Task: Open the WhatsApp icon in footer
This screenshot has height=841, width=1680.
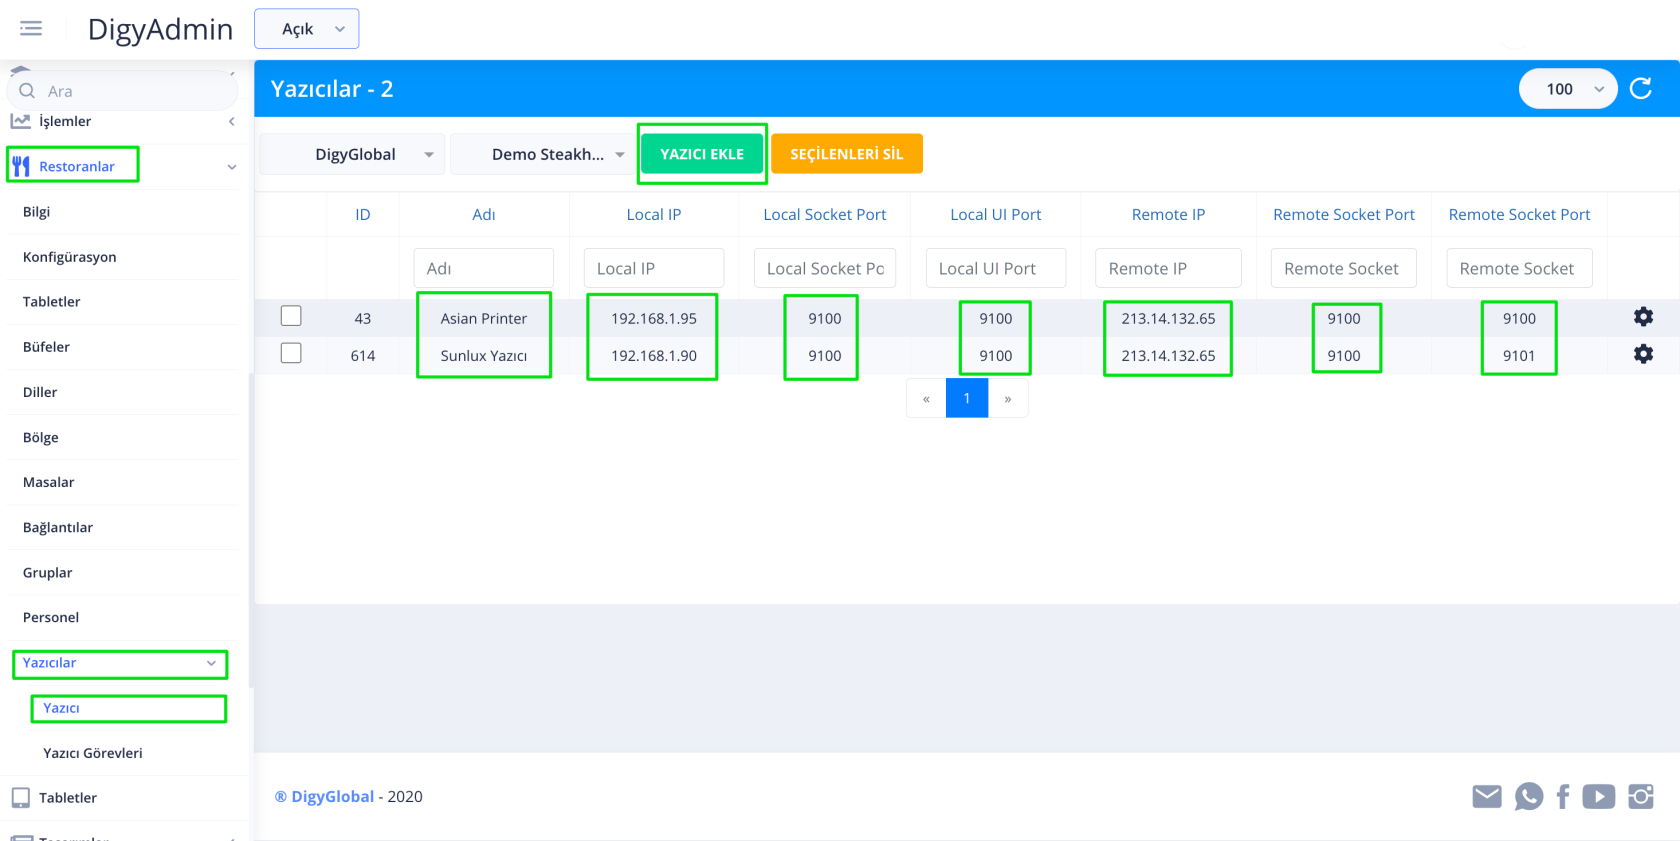Action: coord(1528,796)
